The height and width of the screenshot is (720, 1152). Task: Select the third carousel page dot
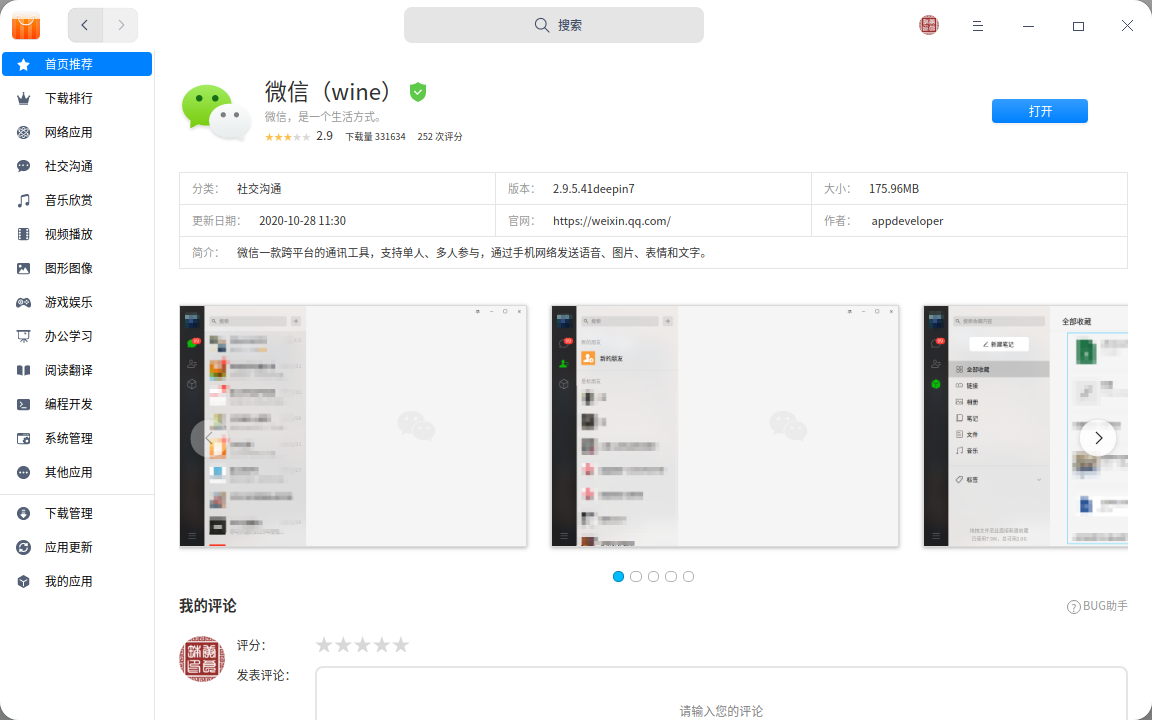pos(653,577)
